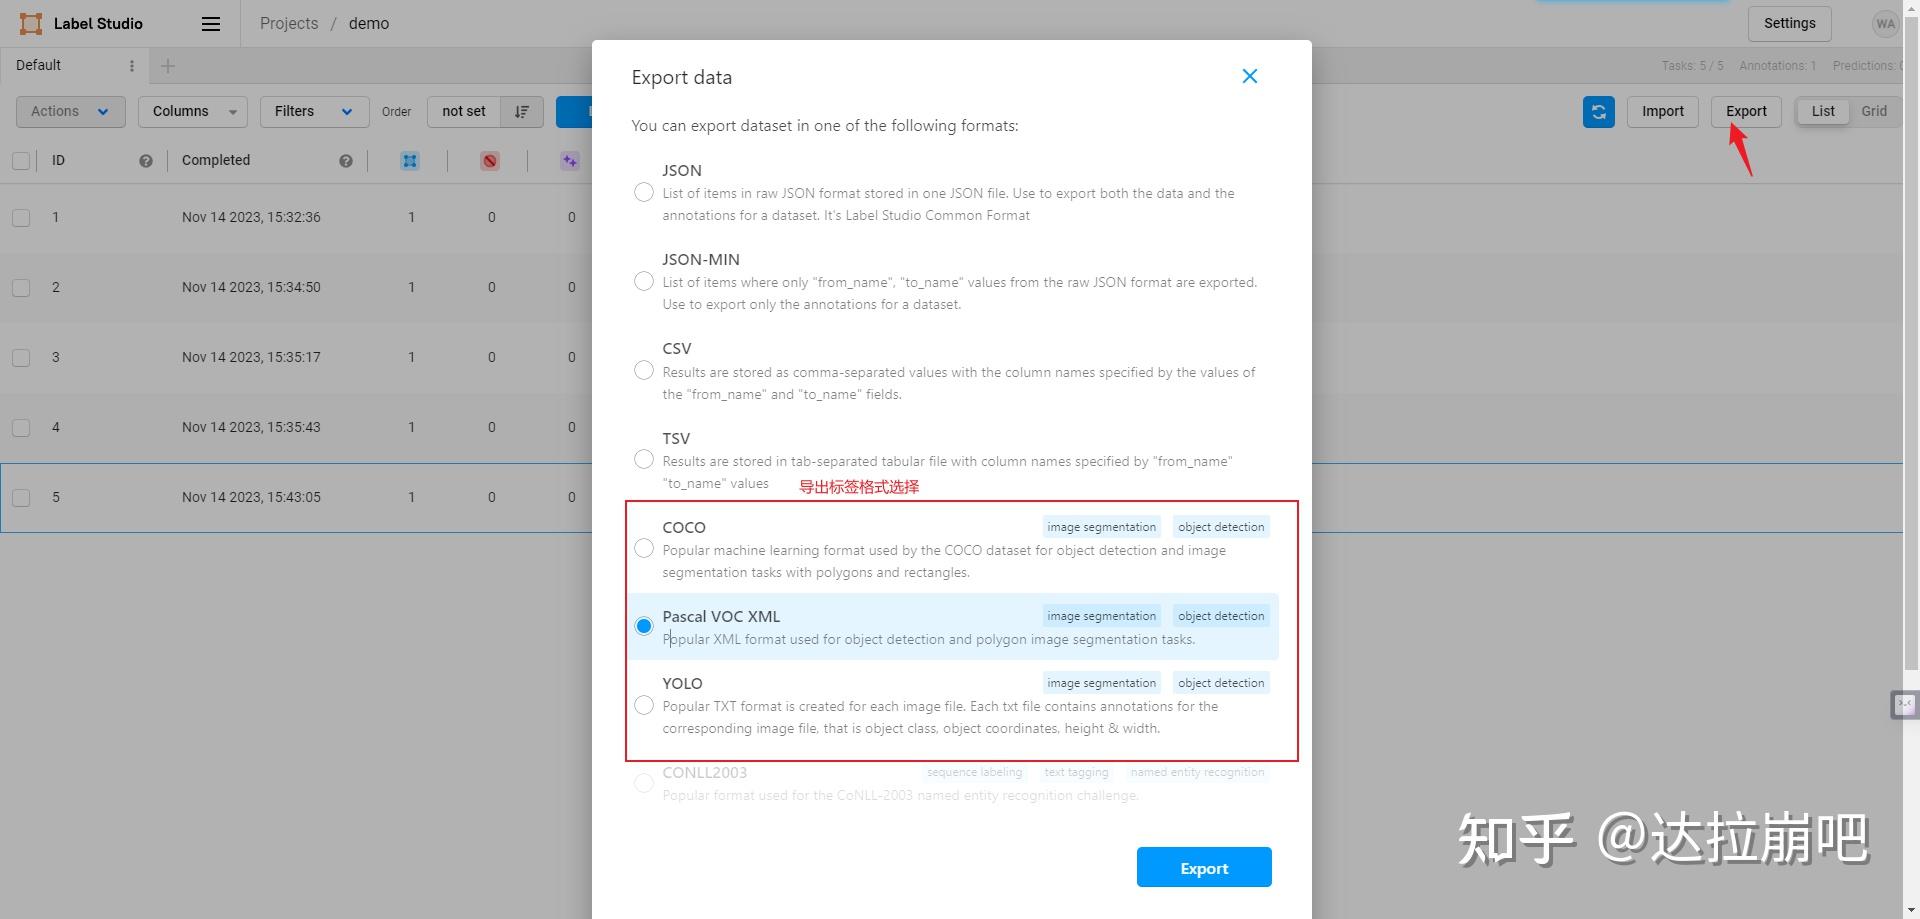
Task: Click the blue Export button in dialog
Action: (x=1204, y=867)
